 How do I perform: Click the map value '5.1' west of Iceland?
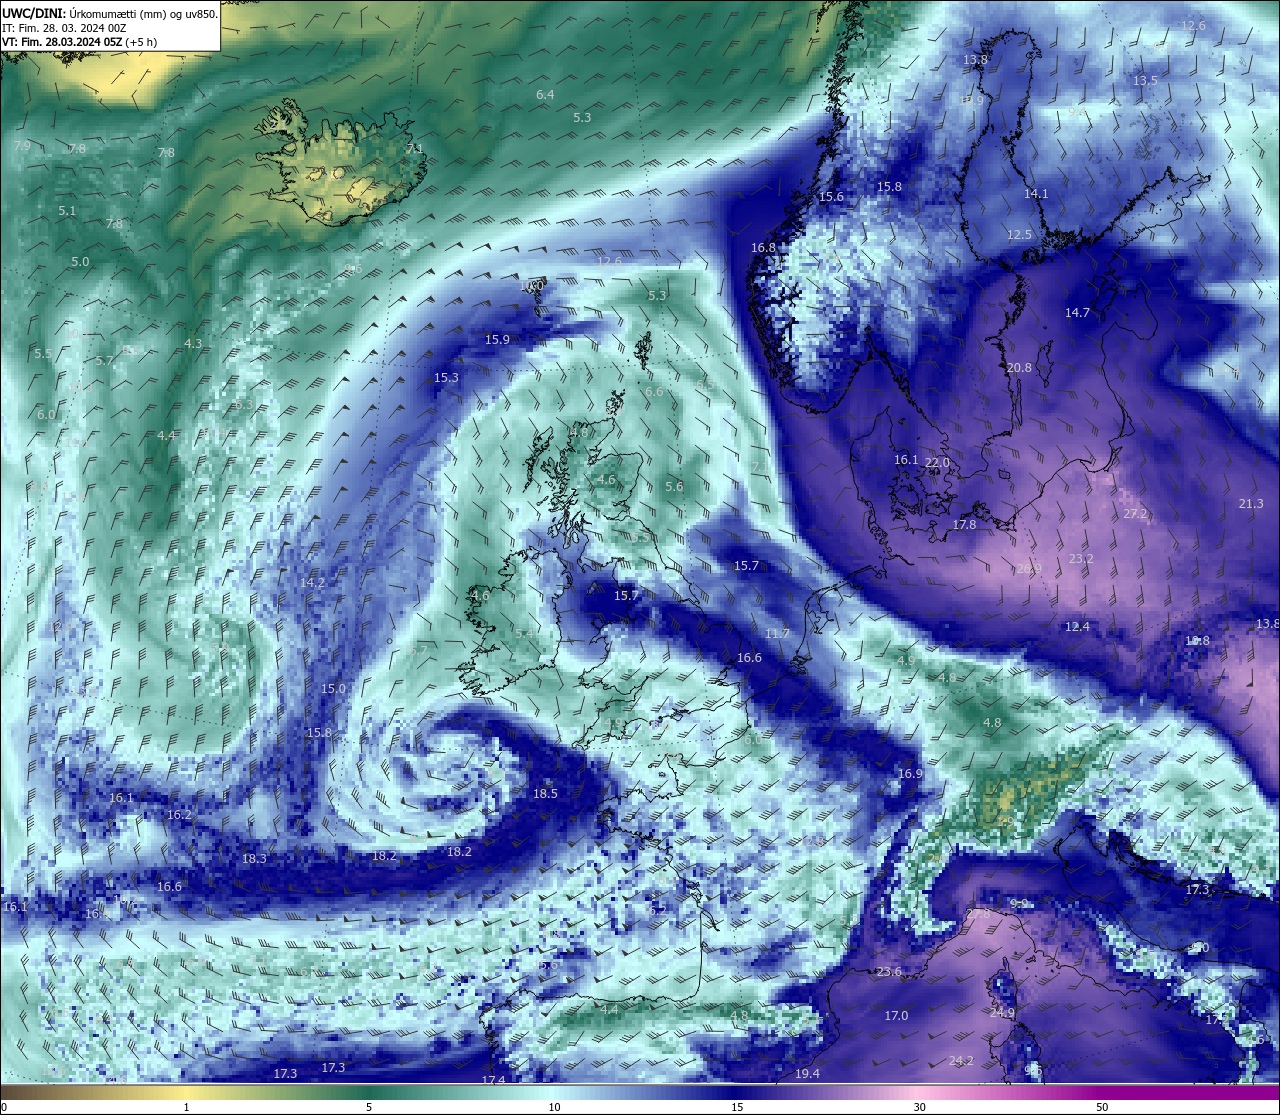tap(67, 211)
